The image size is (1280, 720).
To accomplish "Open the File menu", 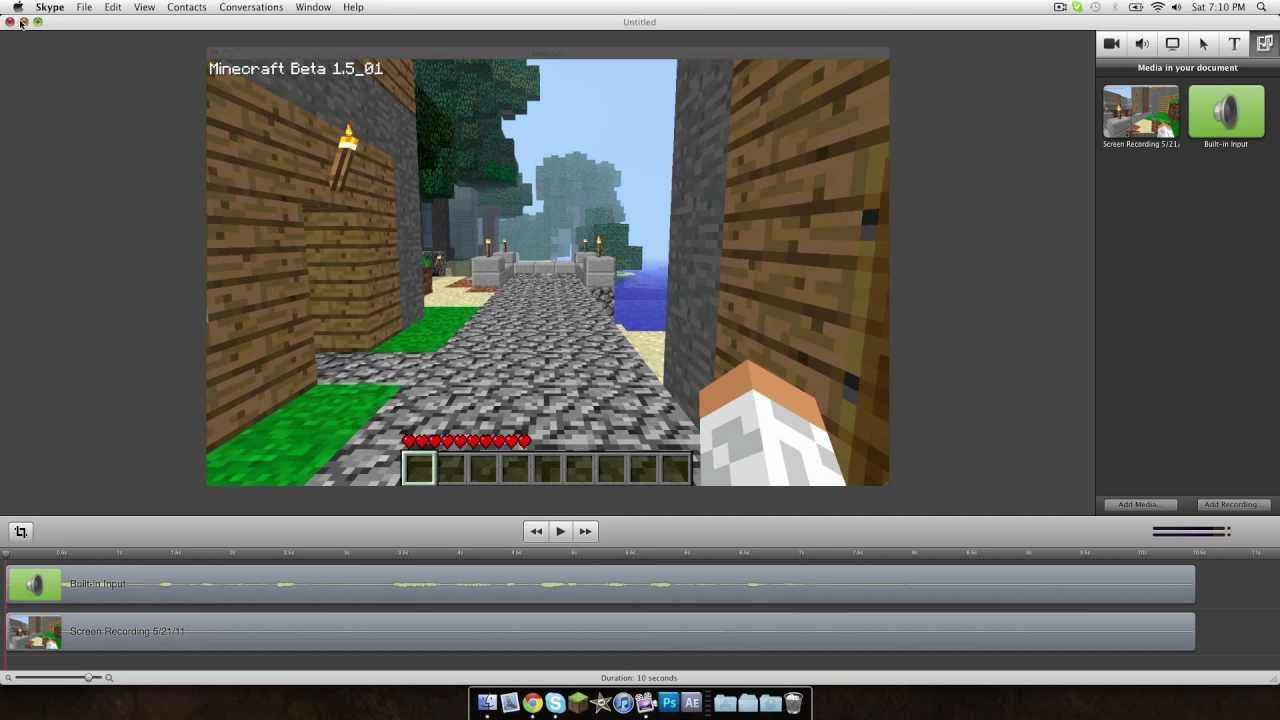I will click(x=84, y=7).
